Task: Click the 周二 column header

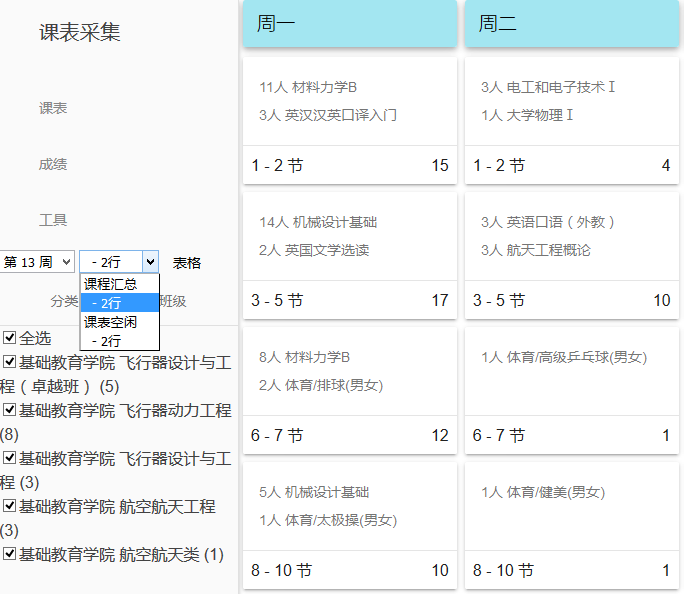Action: tap(571, 24)
